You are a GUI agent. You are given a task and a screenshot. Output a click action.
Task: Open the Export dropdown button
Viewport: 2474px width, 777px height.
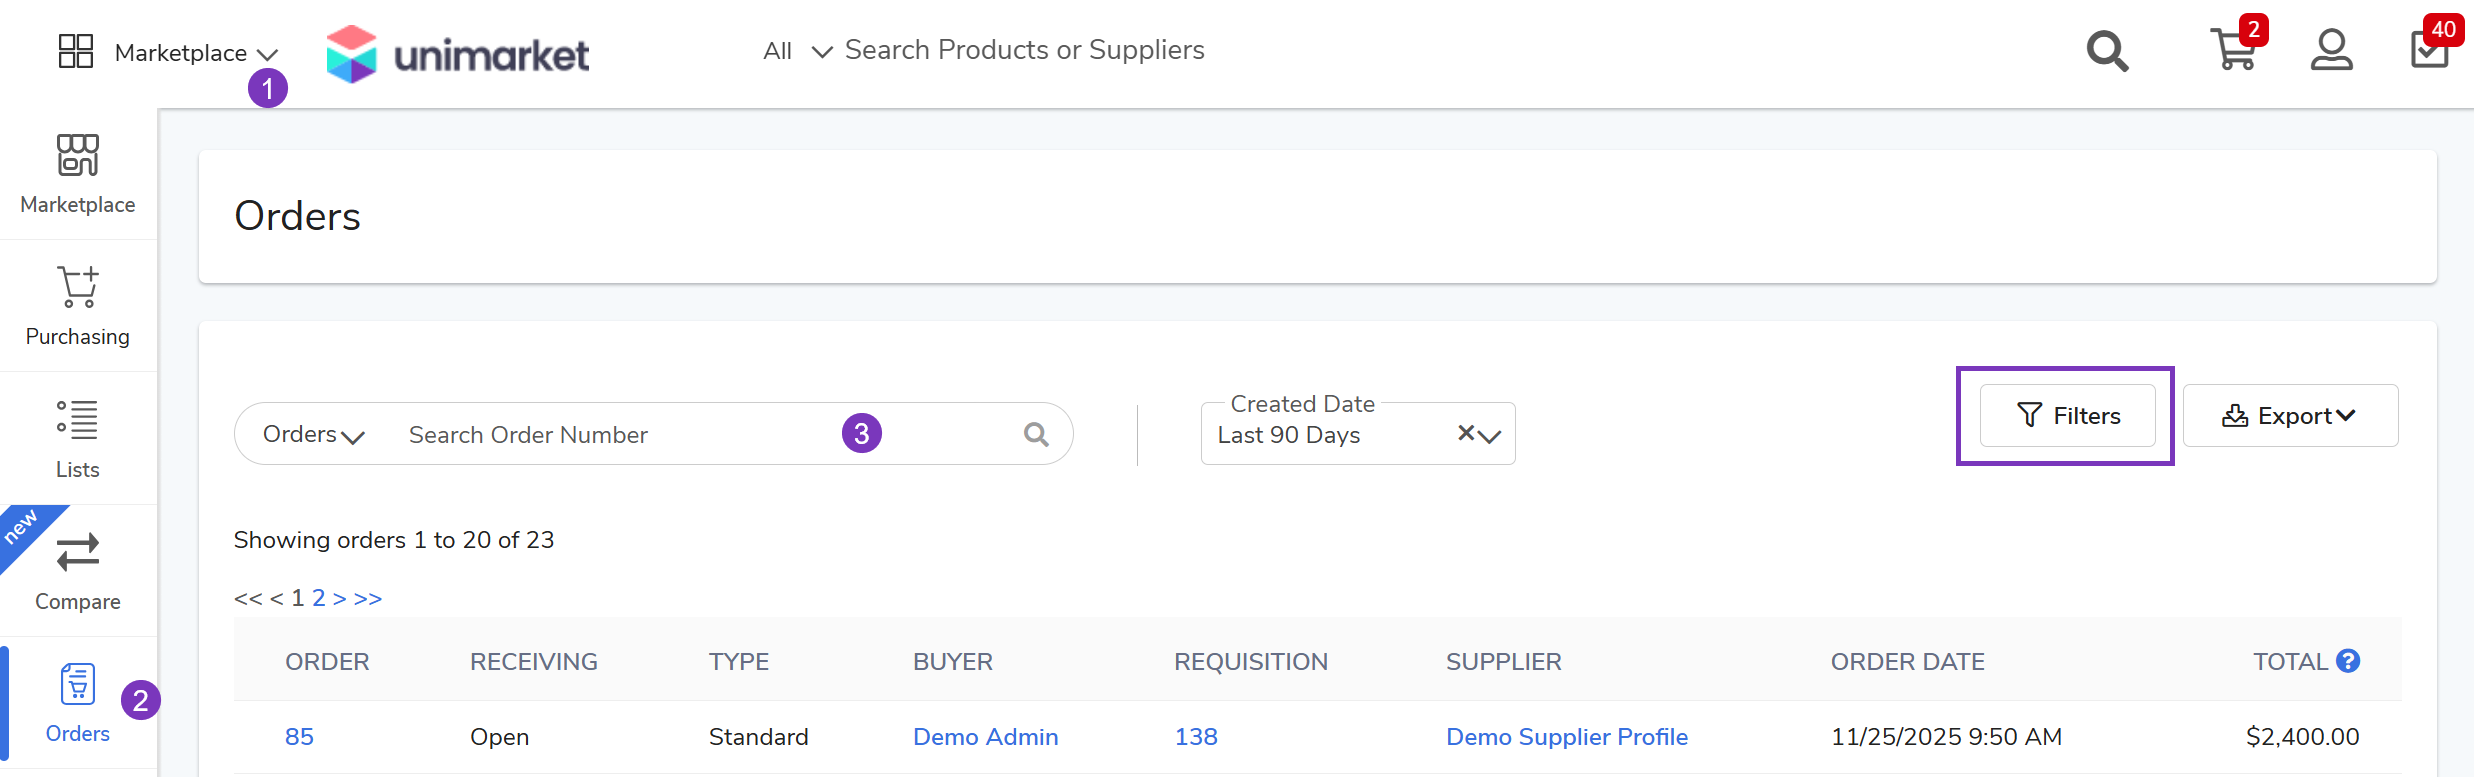(x=2289, y=416)
